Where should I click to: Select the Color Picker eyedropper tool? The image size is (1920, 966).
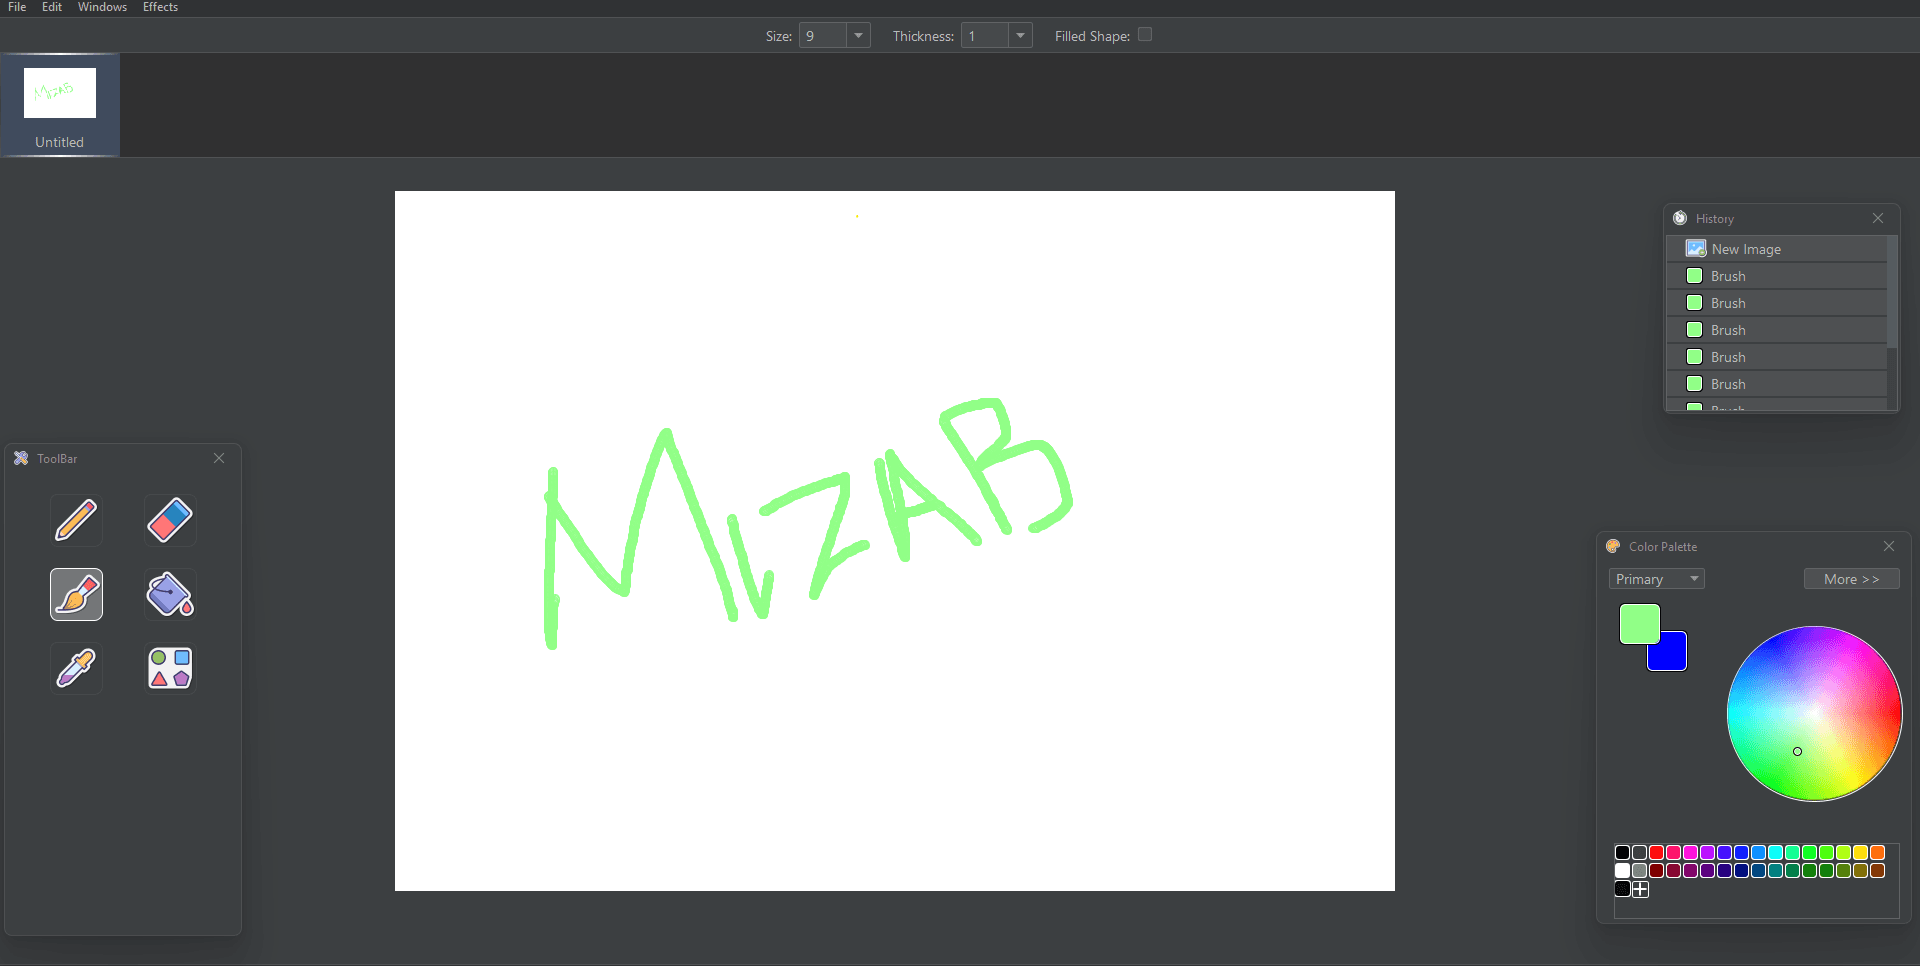tap(77, 668)
